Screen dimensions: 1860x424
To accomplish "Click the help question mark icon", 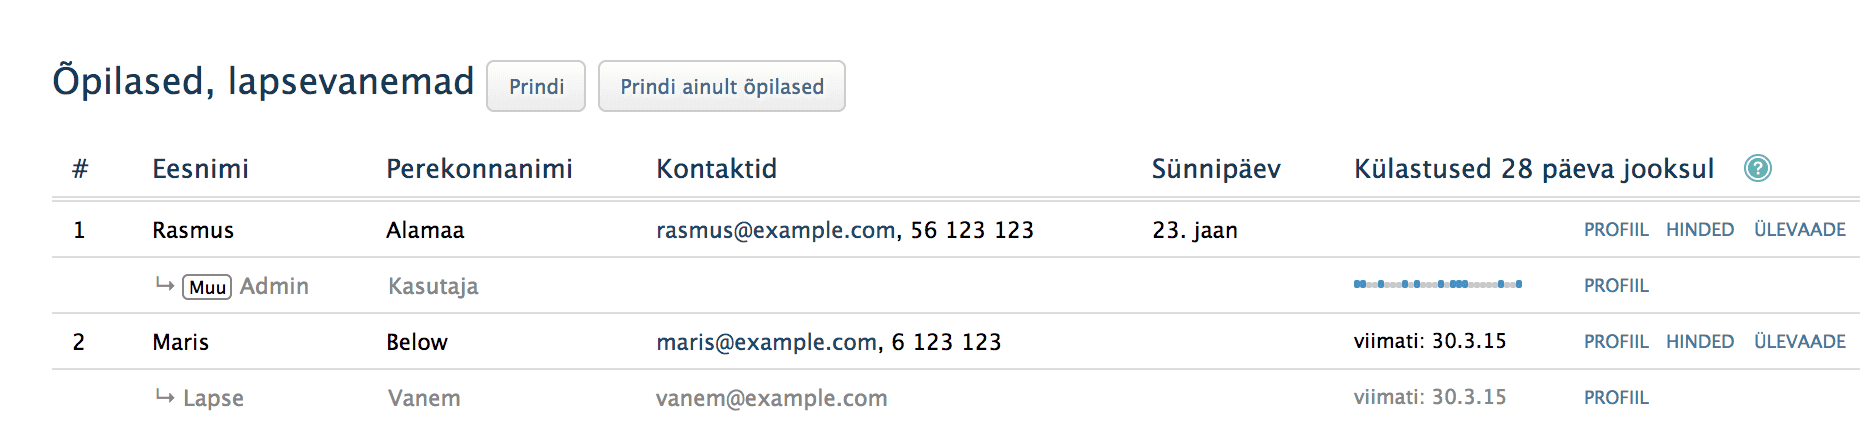I will pos(1757,168).
